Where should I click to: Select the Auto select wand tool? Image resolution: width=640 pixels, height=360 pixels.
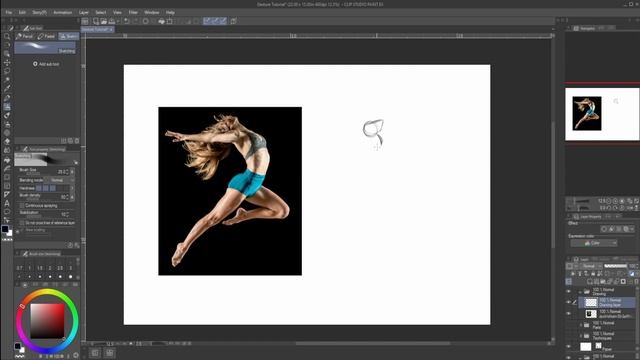coord(7,80)
